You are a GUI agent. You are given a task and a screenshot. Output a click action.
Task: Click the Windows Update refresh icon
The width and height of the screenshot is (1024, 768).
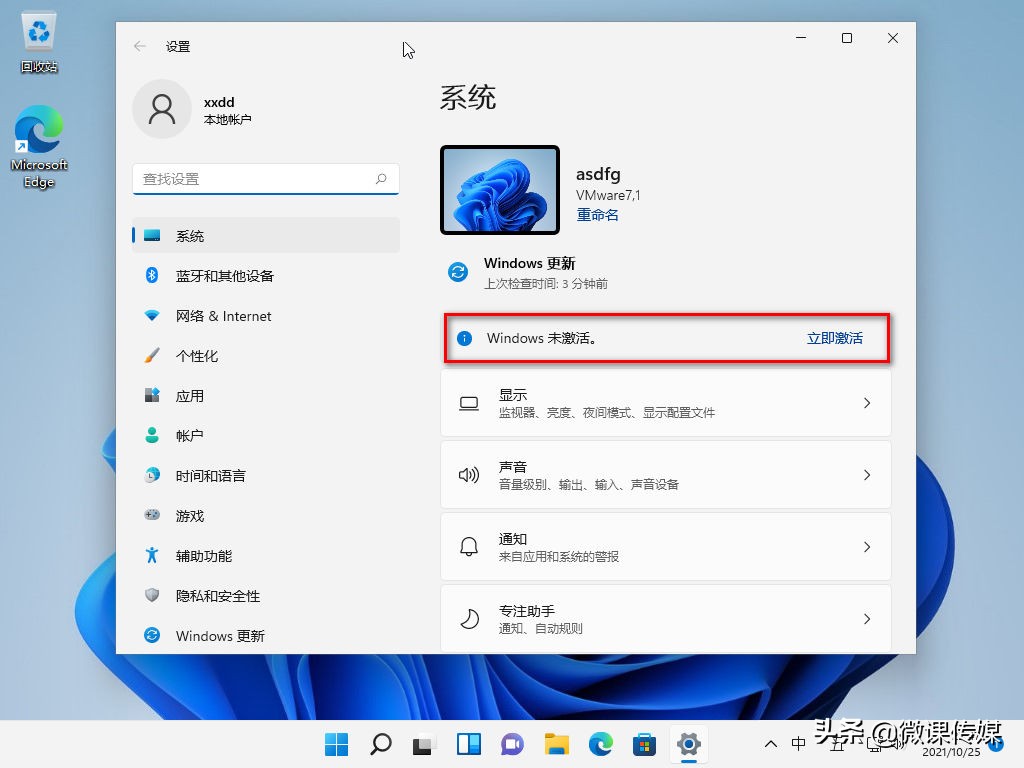(x=458, y=272)
